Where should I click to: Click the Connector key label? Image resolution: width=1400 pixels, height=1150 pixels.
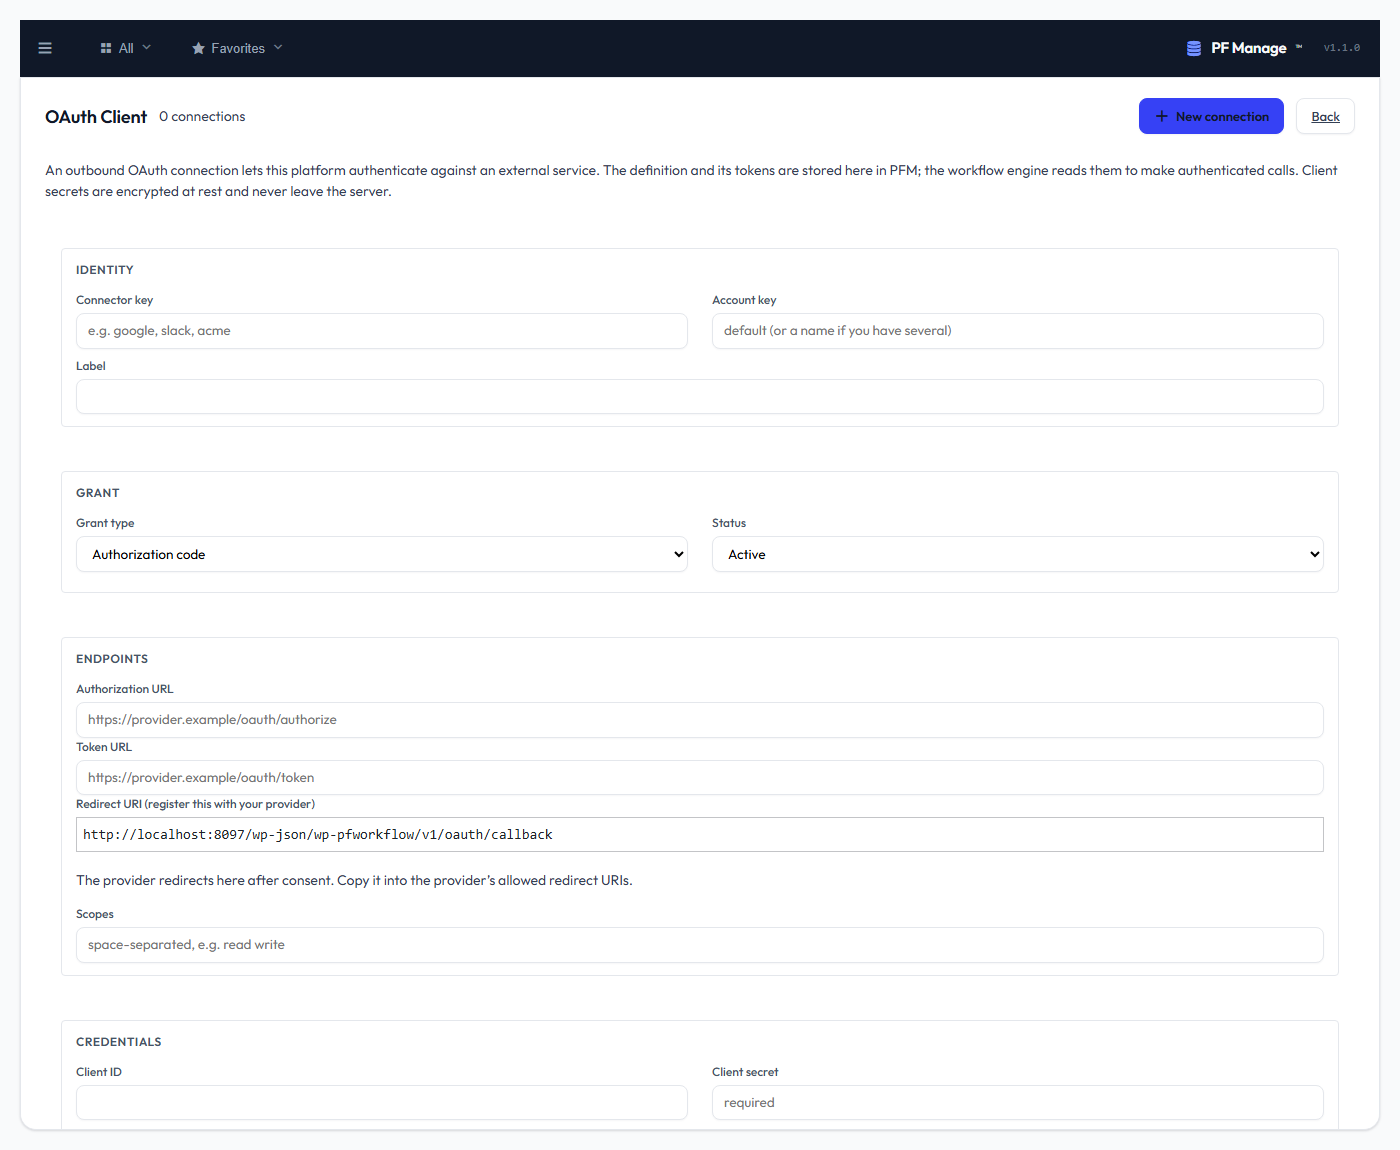coord(115,300)
